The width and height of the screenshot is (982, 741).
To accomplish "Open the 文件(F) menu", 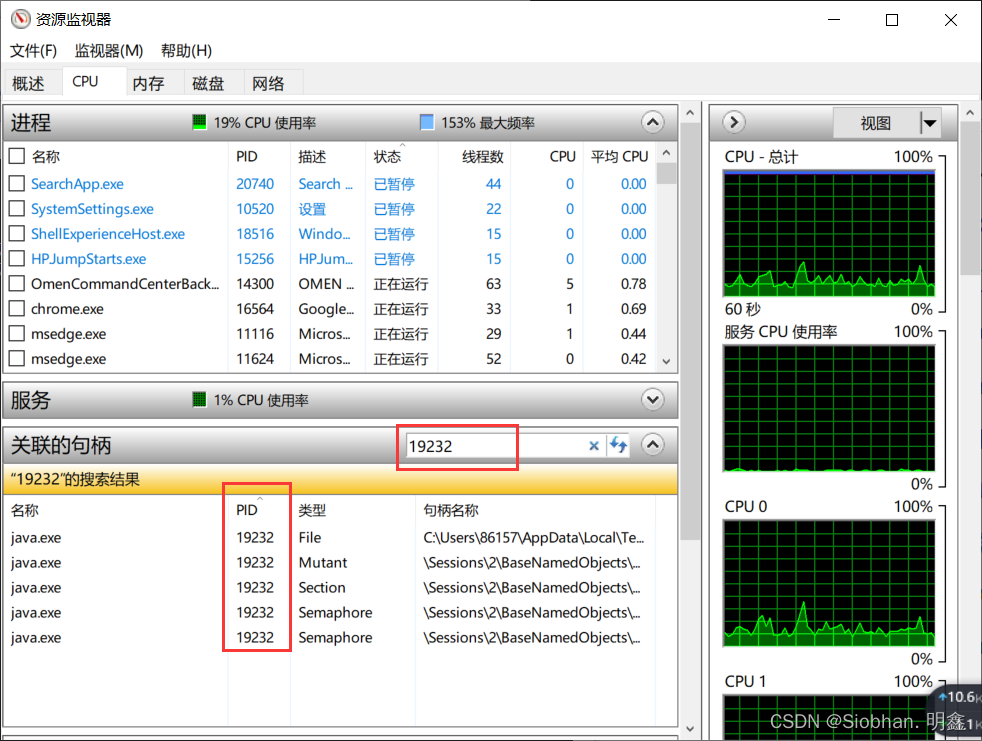I will click(33, 51).
